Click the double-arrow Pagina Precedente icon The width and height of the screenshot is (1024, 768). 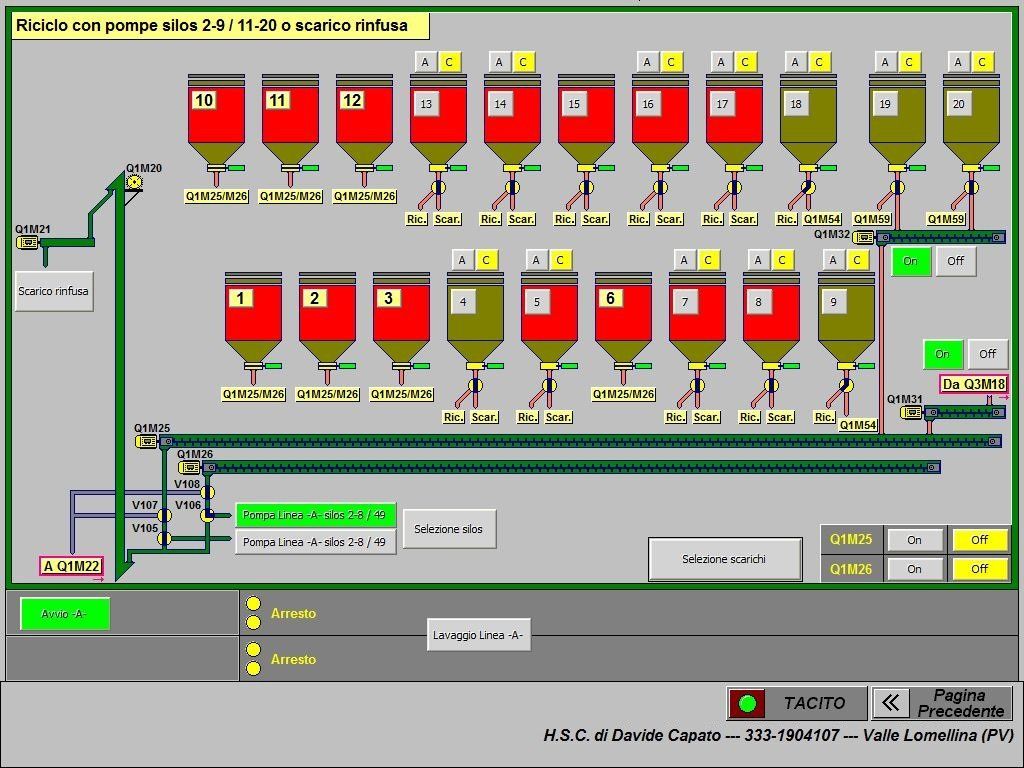(x=889, y=703)
